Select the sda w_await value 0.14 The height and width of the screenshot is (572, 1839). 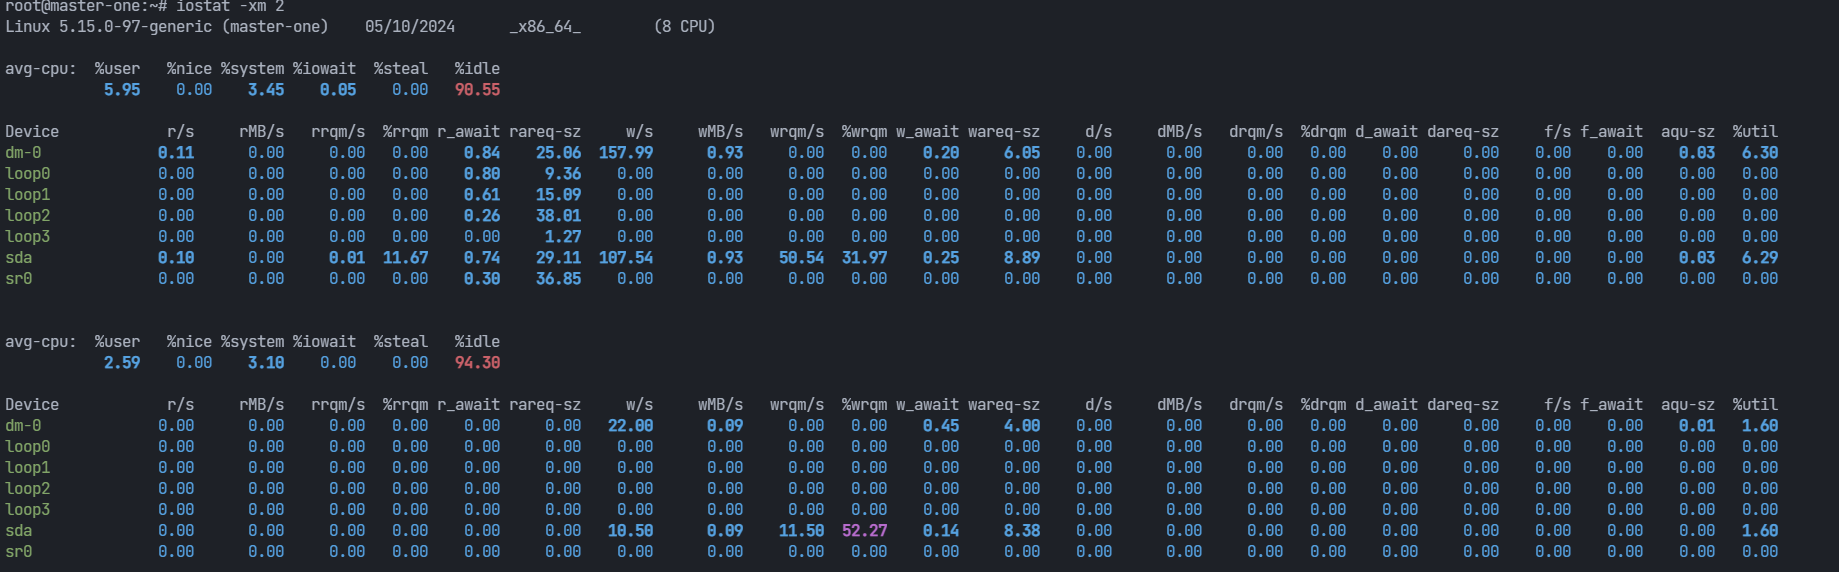click(941, 531)
